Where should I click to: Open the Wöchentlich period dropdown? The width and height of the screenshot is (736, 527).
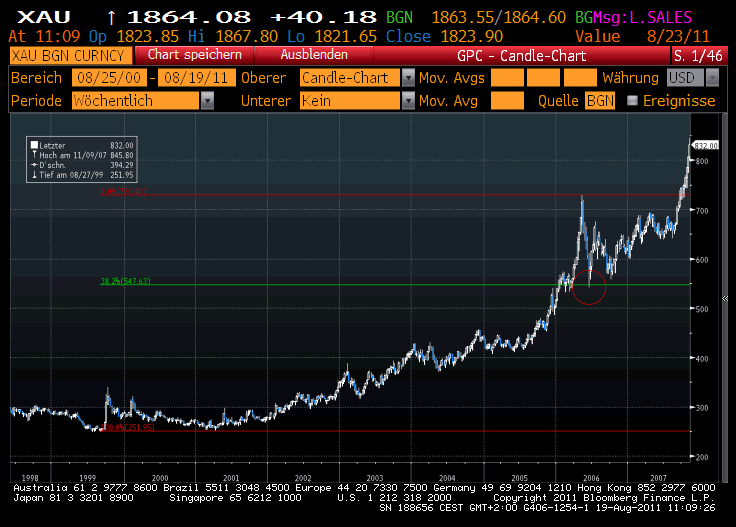point(207,100)
